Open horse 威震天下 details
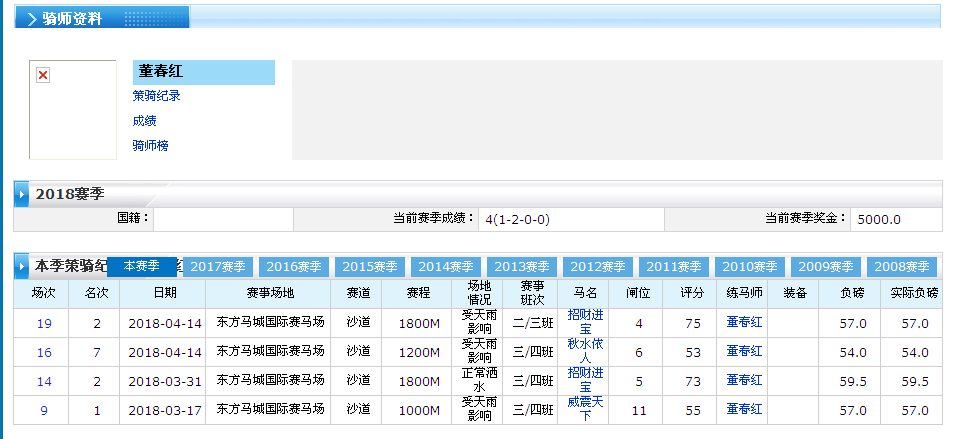This screenshot has width=953, height=439. click(x=585, y=409)
